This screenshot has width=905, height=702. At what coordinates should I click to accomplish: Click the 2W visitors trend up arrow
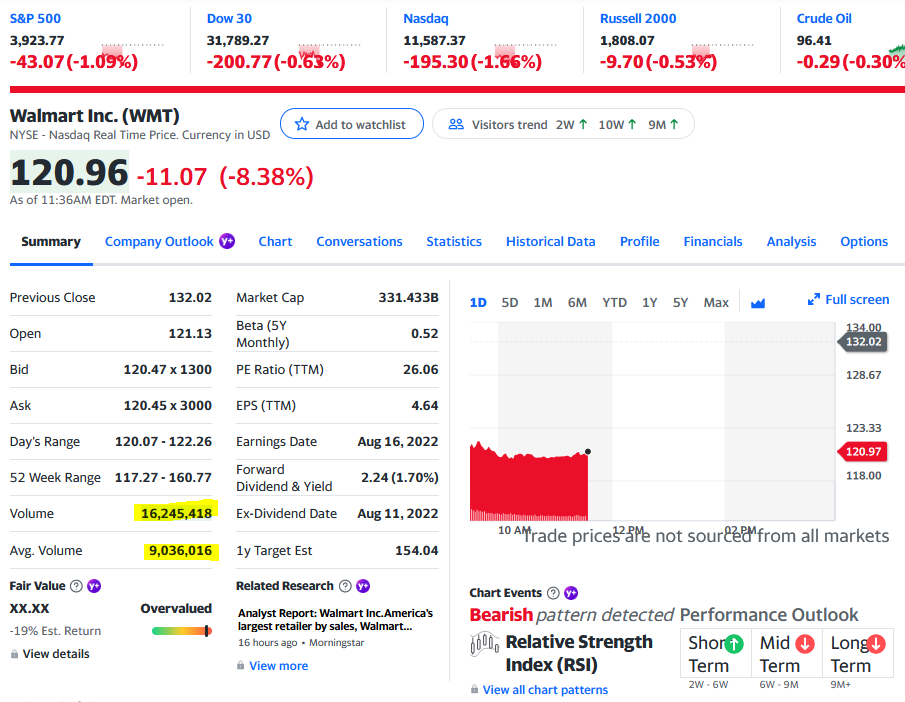[583, 124]
